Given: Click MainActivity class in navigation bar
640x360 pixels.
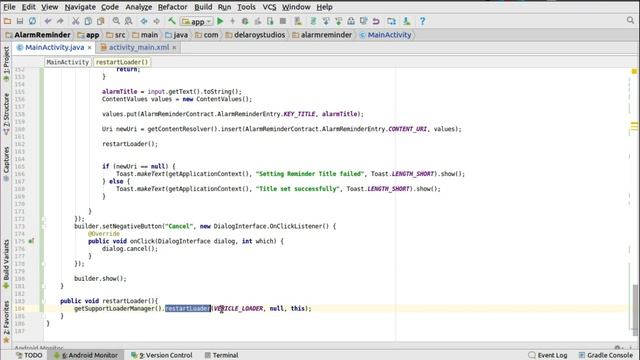Looking at the screenshot, I should click(x=385, y=35).
